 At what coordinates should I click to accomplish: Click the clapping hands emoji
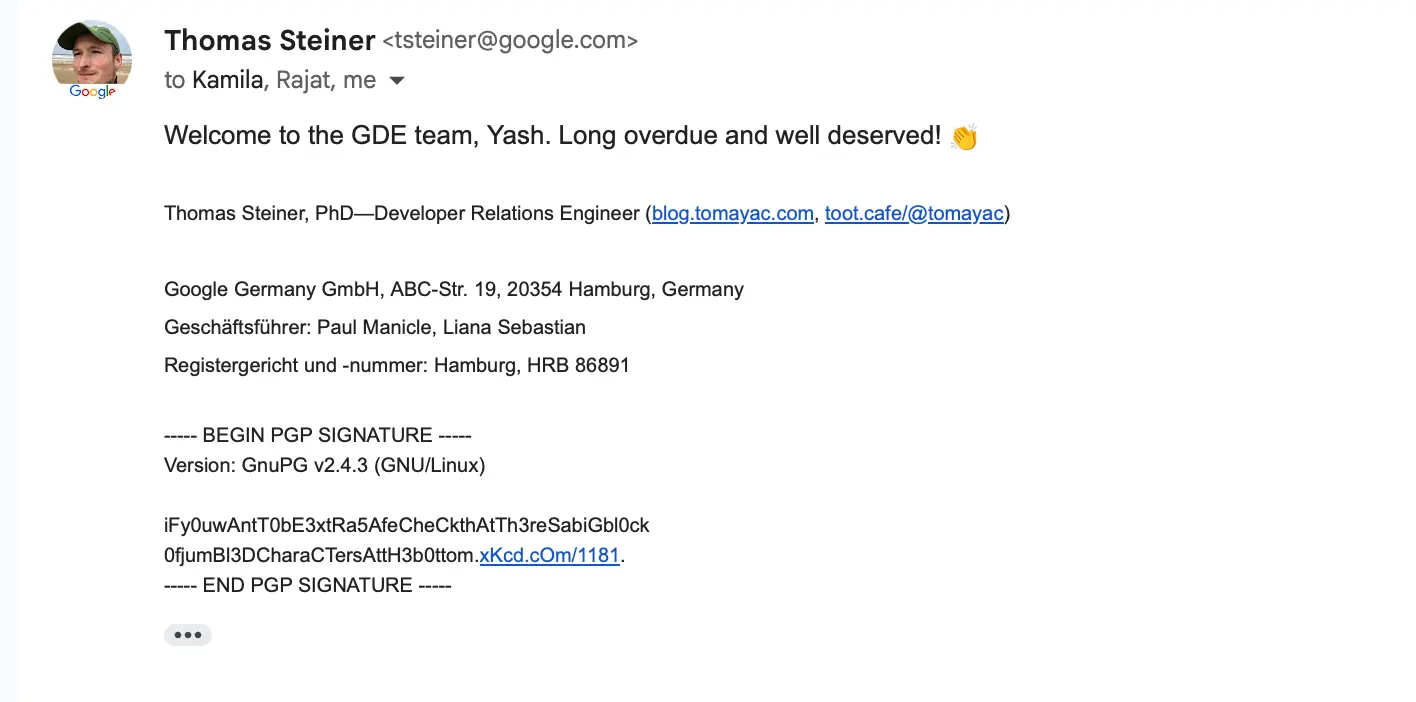coord(964,137)
